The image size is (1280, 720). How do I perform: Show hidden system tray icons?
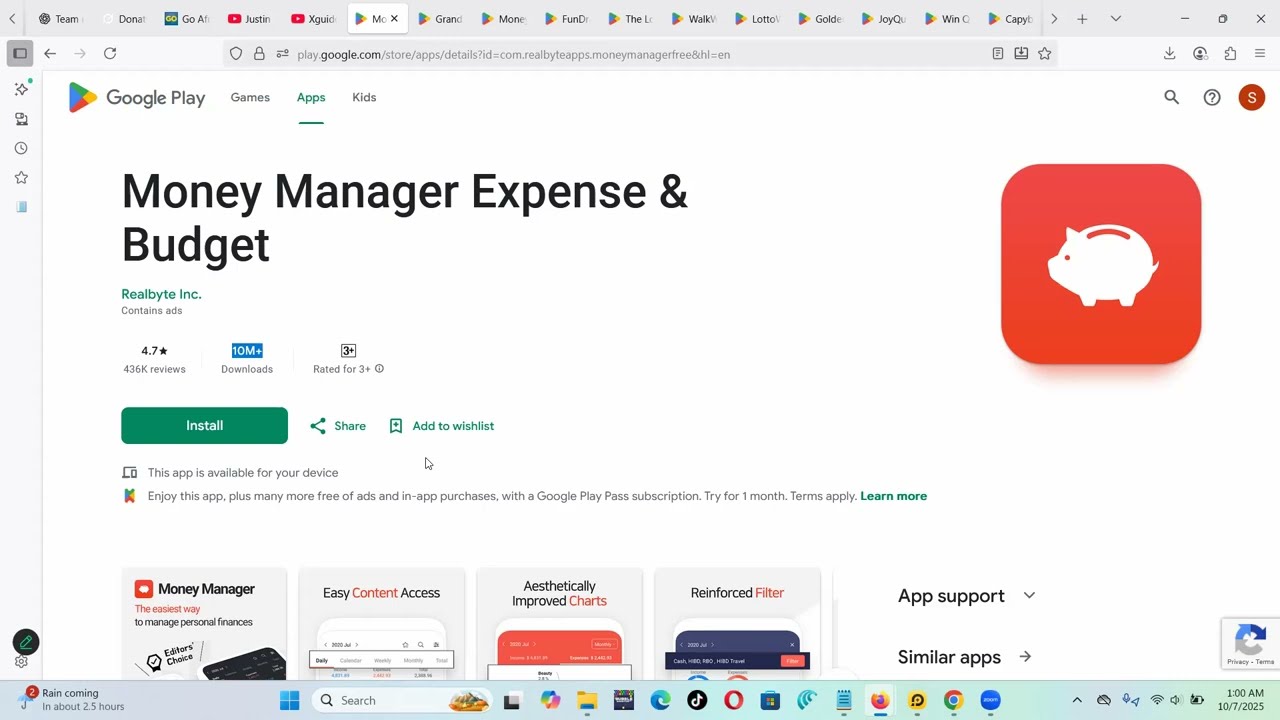click(1077, 700)
